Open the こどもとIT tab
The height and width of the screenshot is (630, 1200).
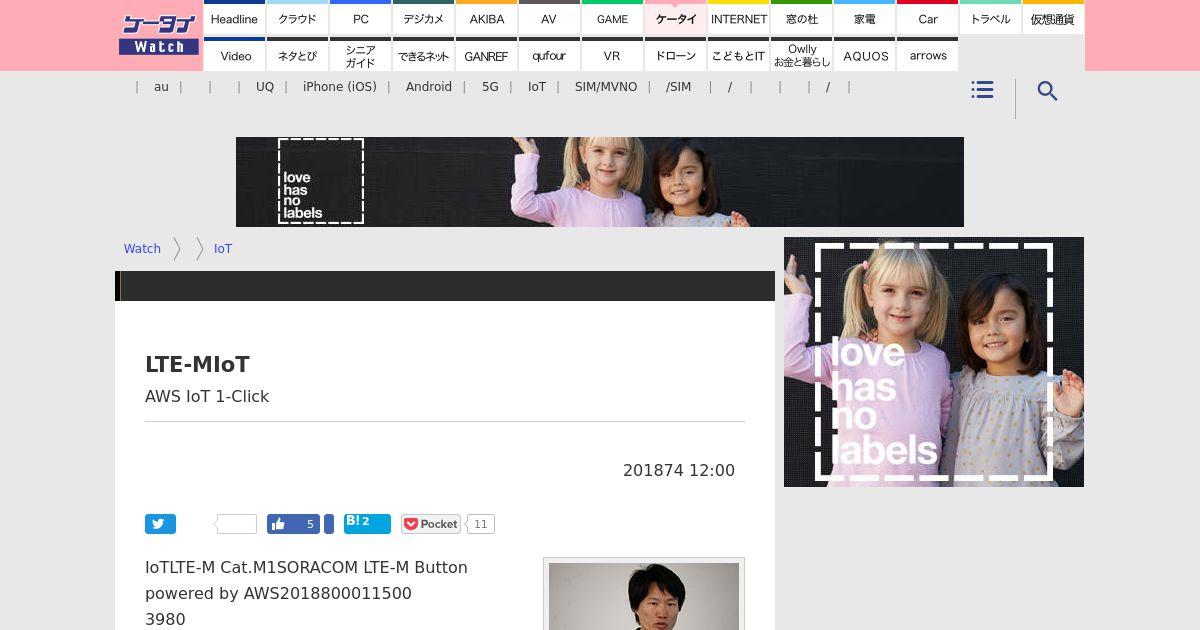click(738, 56)
